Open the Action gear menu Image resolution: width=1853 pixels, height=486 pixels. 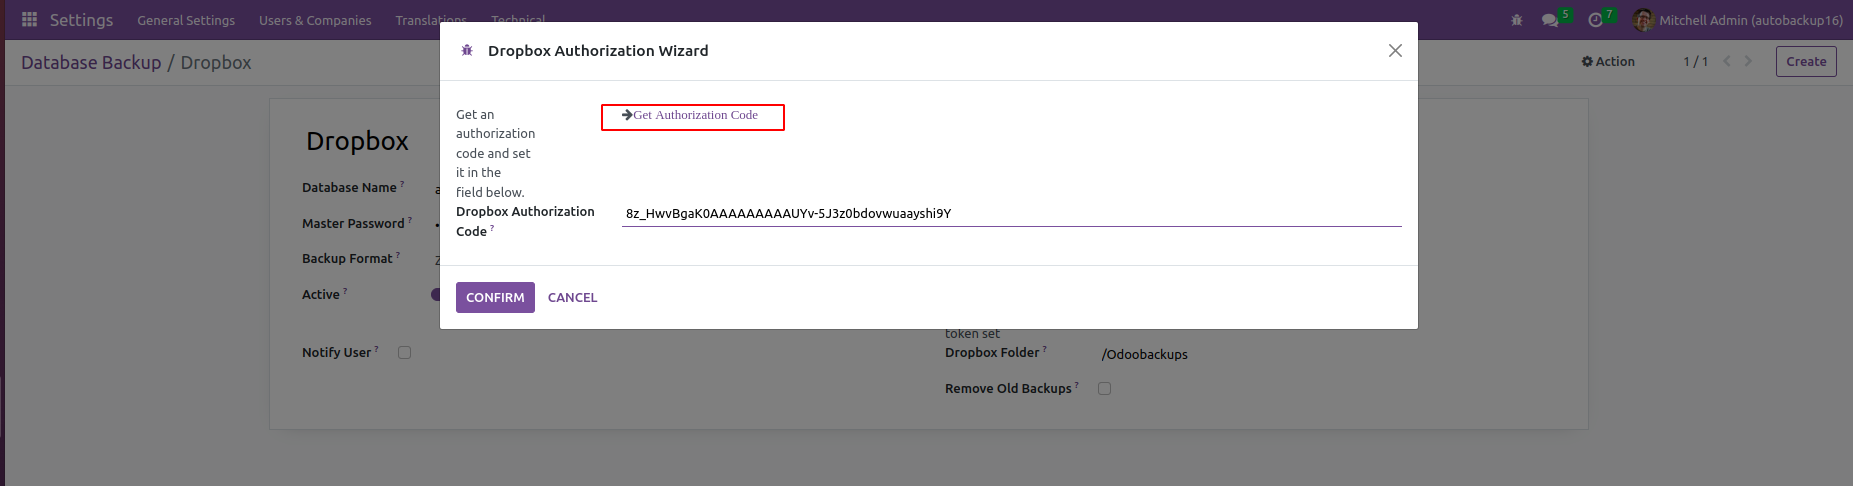pyautogui.click(x=1608, y=61)
